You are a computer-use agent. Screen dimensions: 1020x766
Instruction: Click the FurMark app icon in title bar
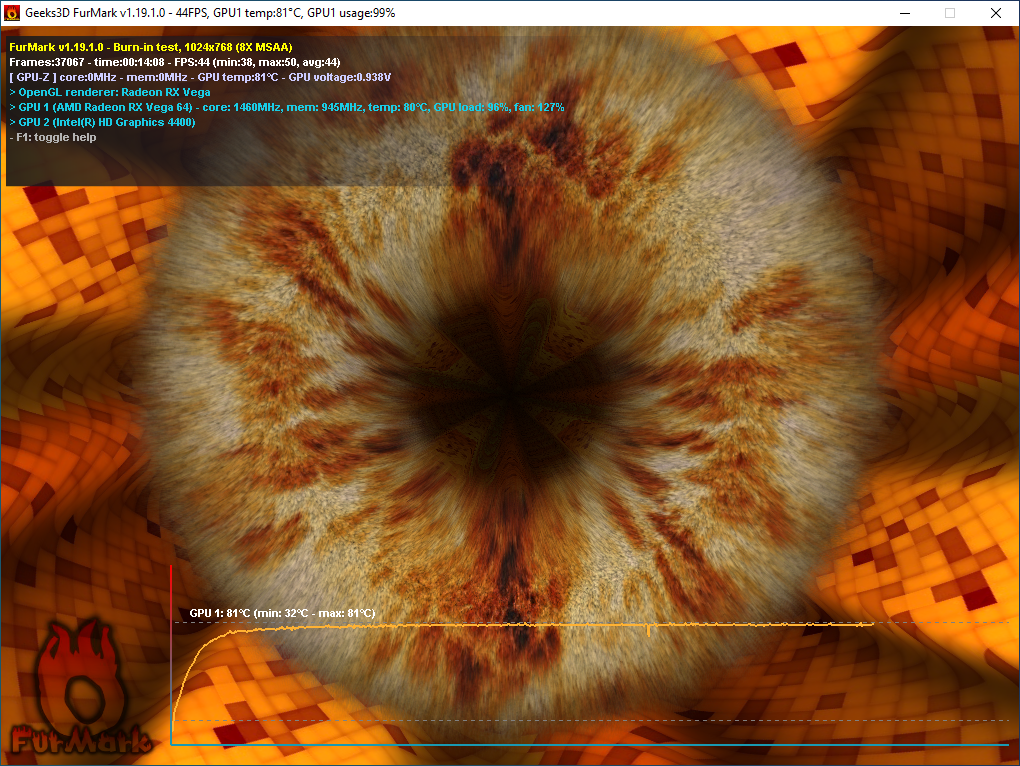[12, 13]
